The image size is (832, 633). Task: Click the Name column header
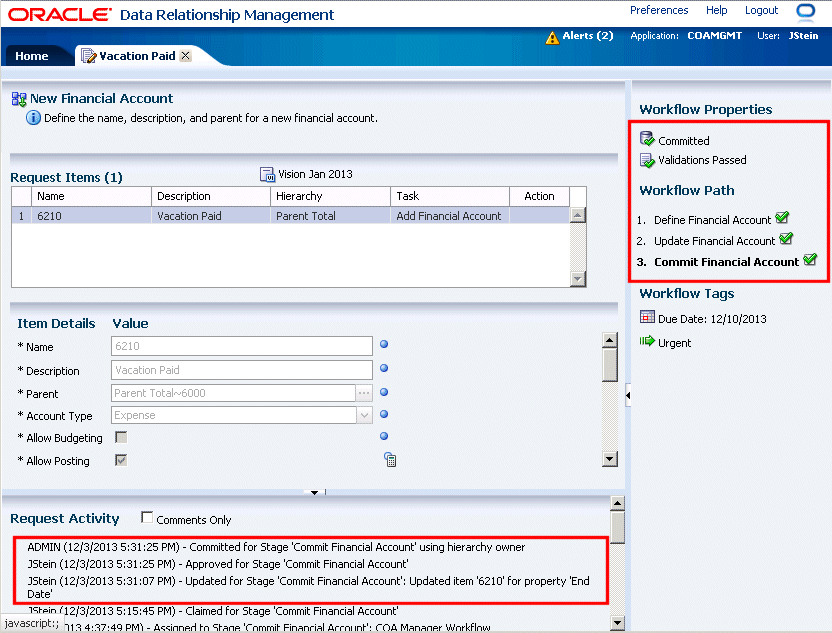click(91, 196)
